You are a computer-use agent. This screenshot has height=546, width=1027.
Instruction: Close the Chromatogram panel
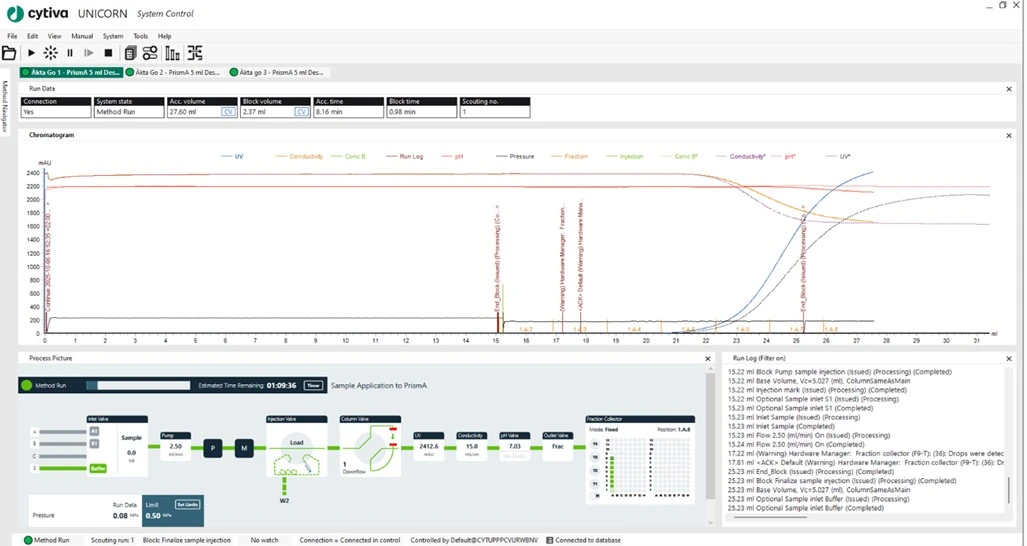pos(1008,134)
